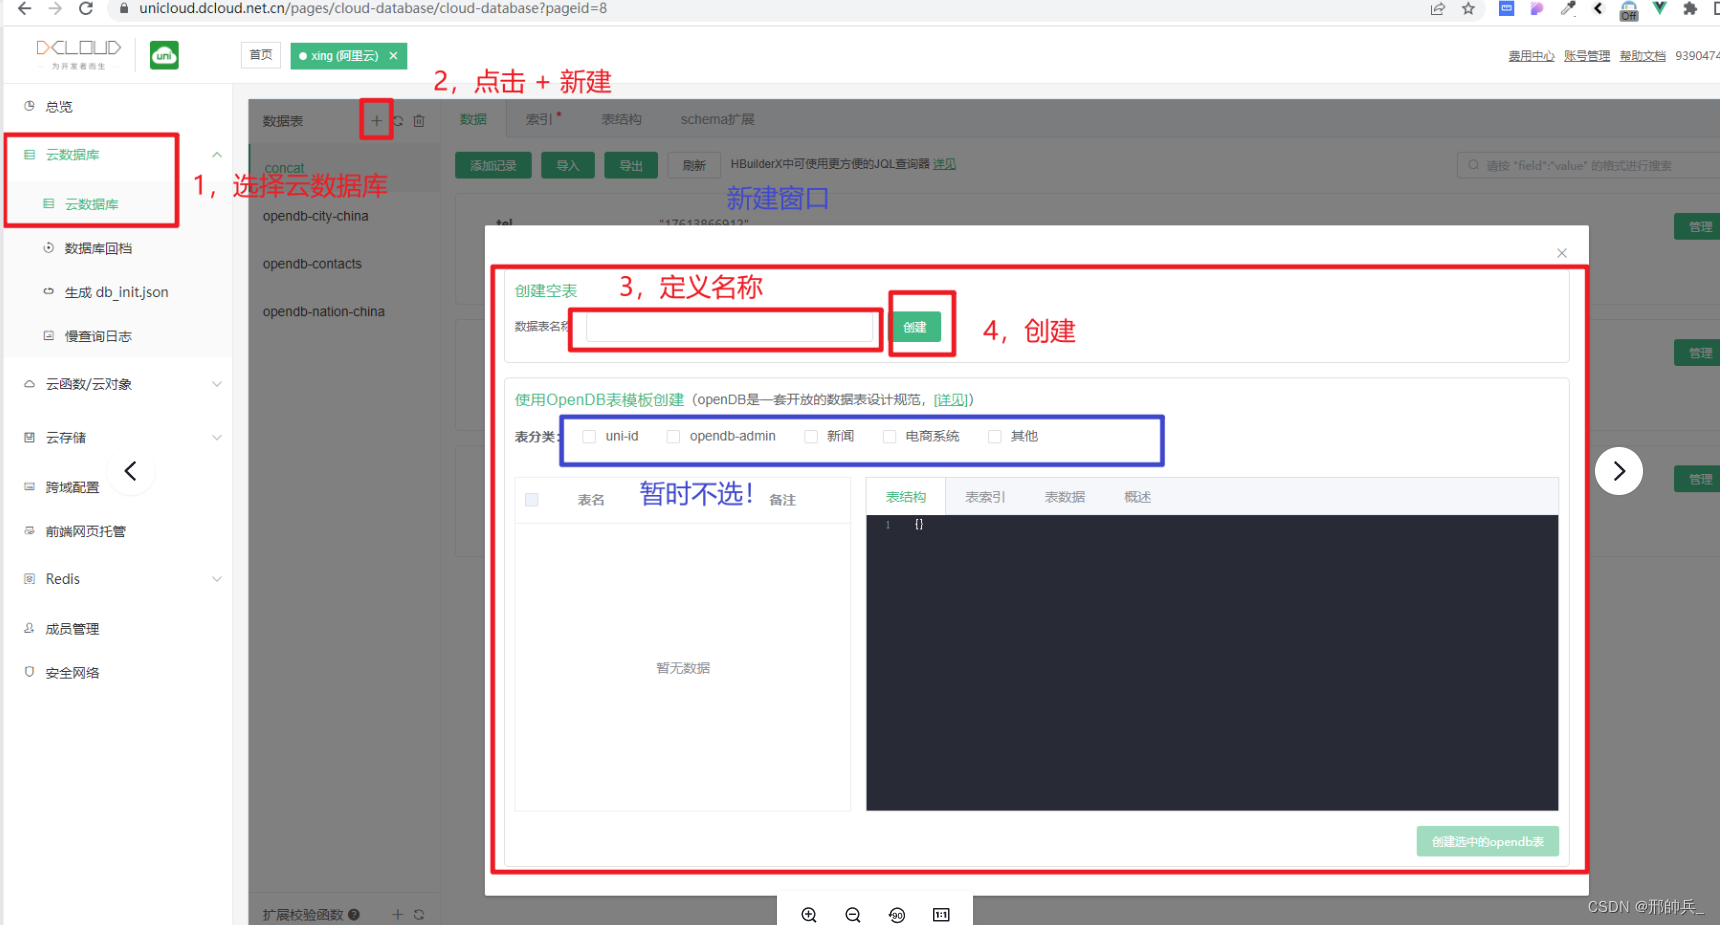This screenshot has height=925, width=1720.
Task: Zoom in on the image viewer
Action: [x=809, y=915]
